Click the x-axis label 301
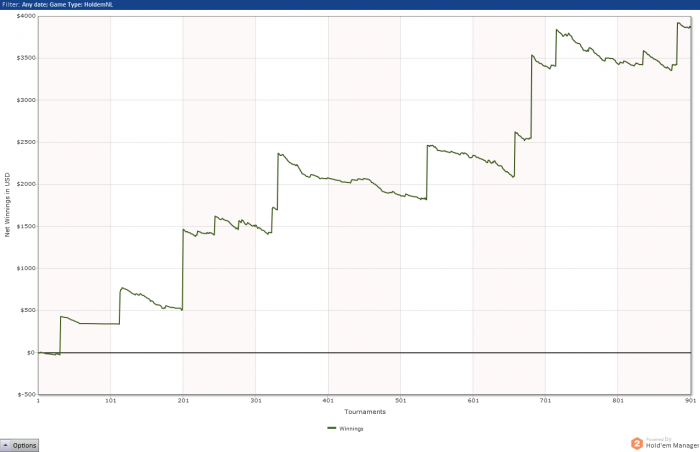Image resolution: width=700 pixels, height=452 pixels. (256, 401)
